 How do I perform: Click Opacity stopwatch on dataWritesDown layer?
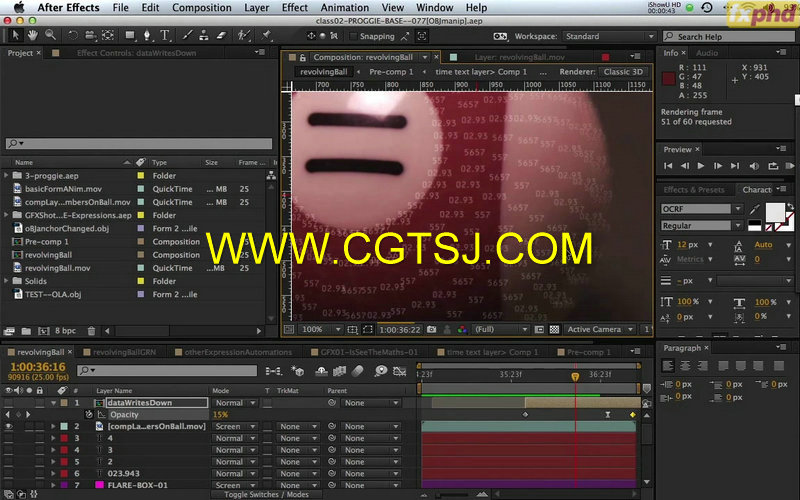tap(89, 415)
